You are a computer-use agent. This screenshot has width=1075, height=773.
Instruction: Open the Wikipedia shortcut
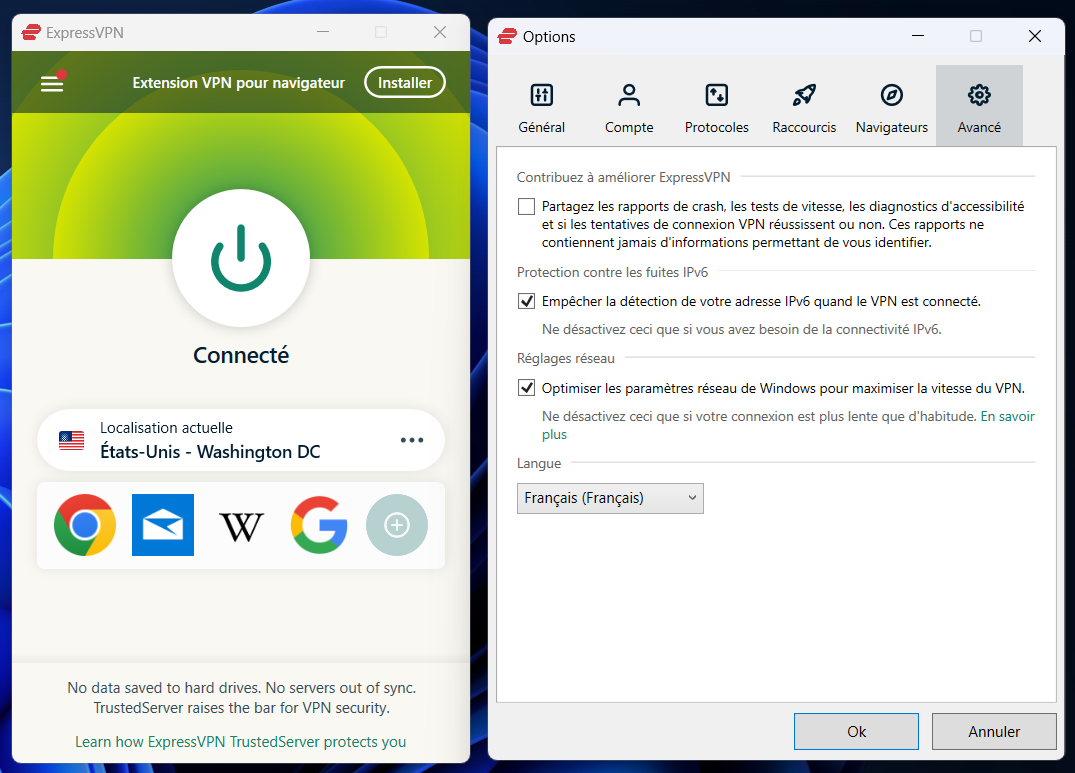point(241,526)
